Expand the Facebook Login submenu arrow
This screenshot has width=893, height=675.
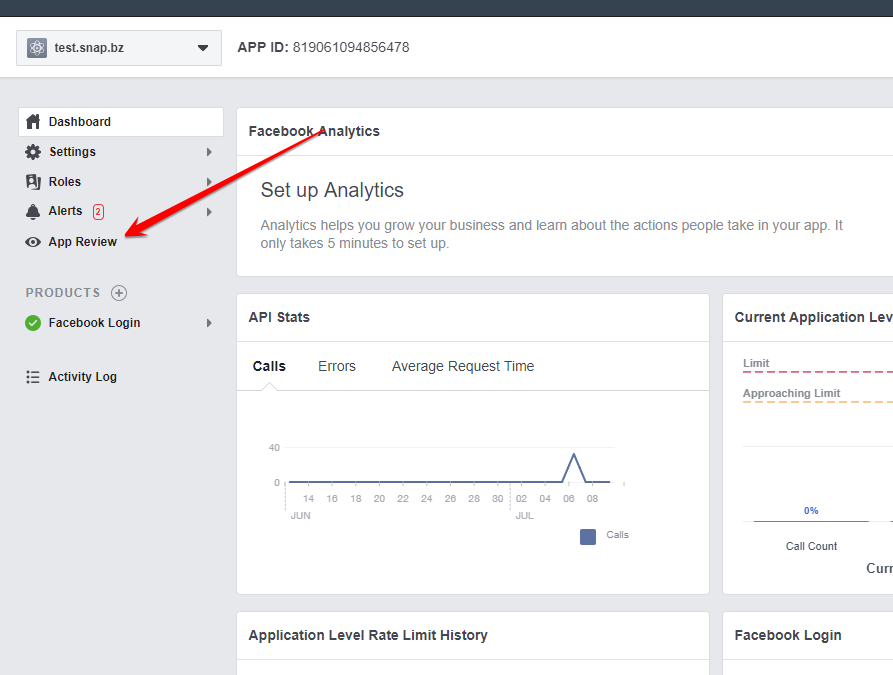tap(209, 323)
